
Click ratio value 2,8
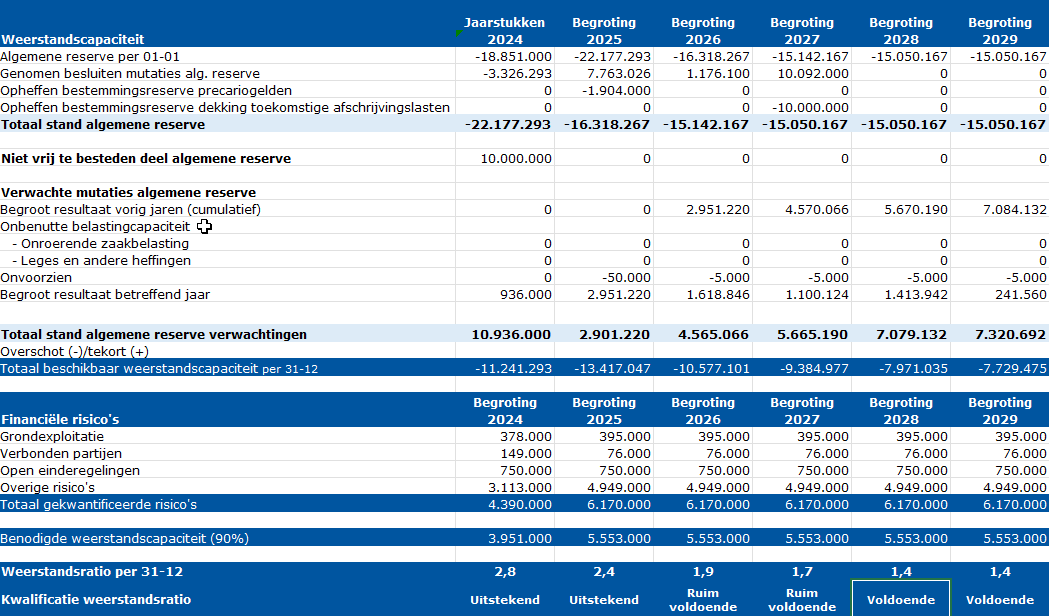(x=504, y=572)
